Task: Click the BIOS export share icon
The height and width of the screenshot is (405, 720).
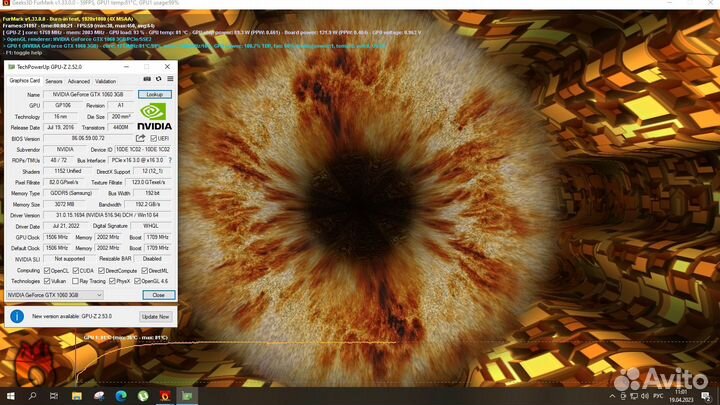Action: point(142,138)
